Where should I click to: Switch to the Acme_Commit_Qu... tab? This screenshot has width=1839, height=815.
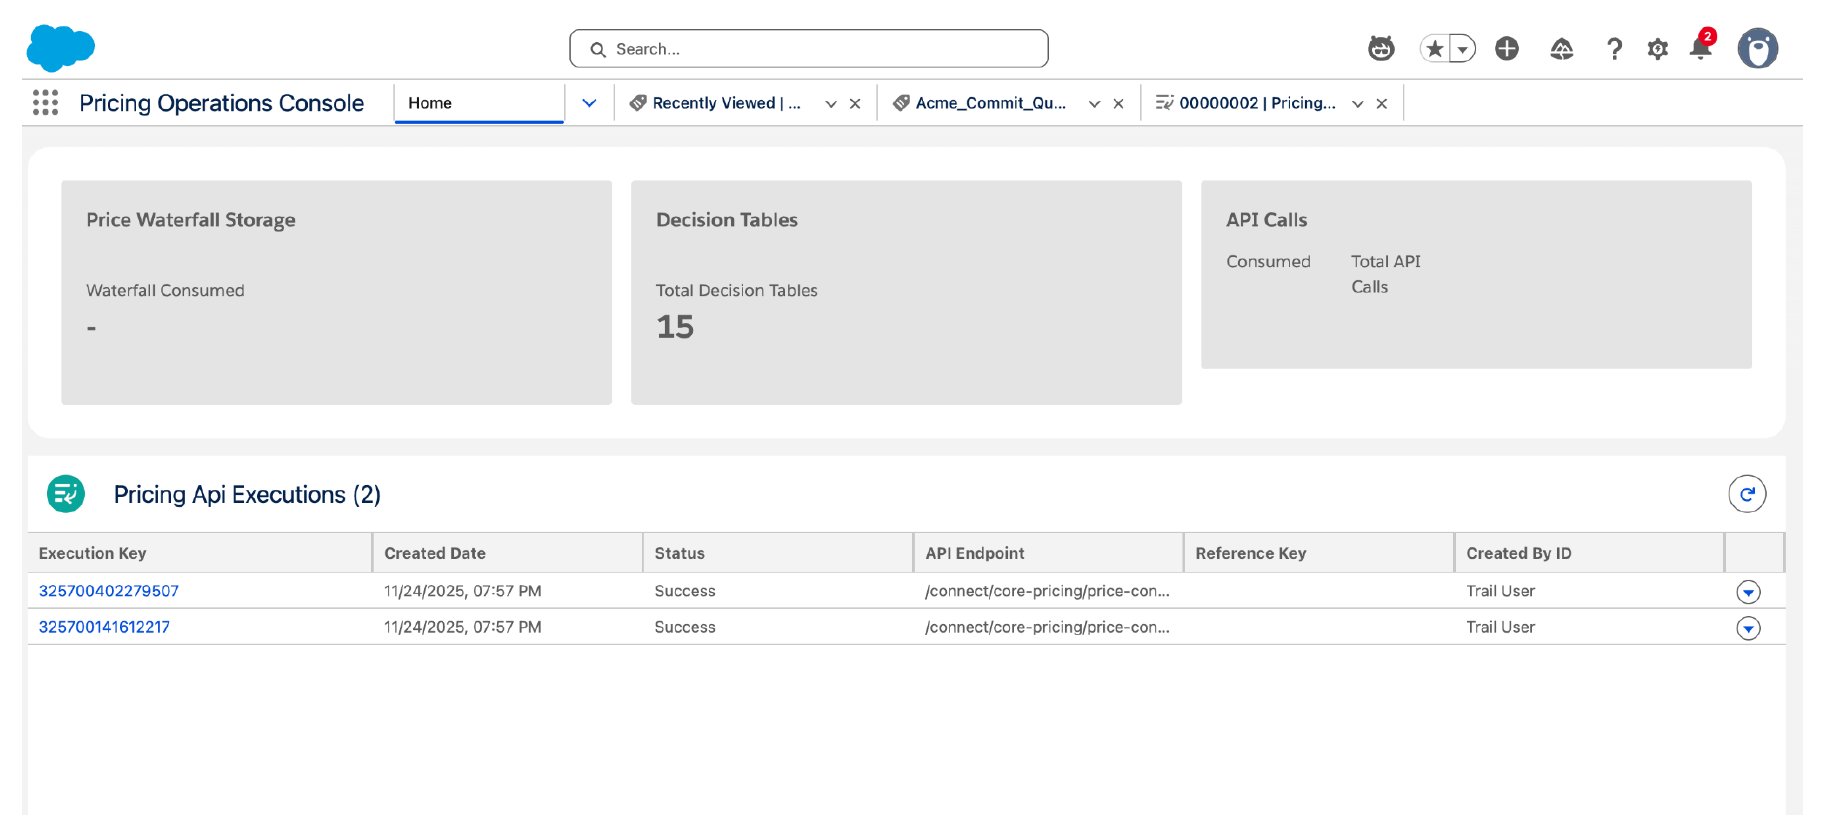[989, 103]
